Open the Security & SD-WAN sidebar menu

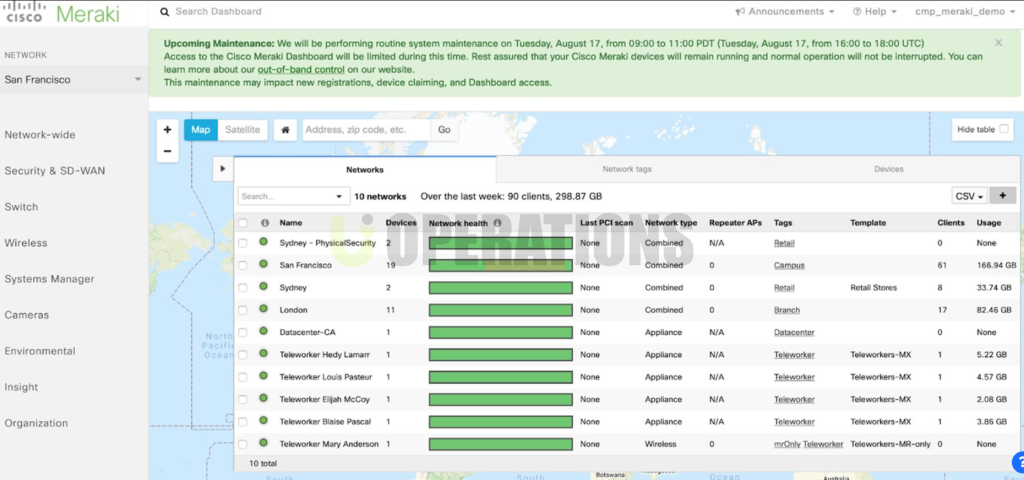55,171
